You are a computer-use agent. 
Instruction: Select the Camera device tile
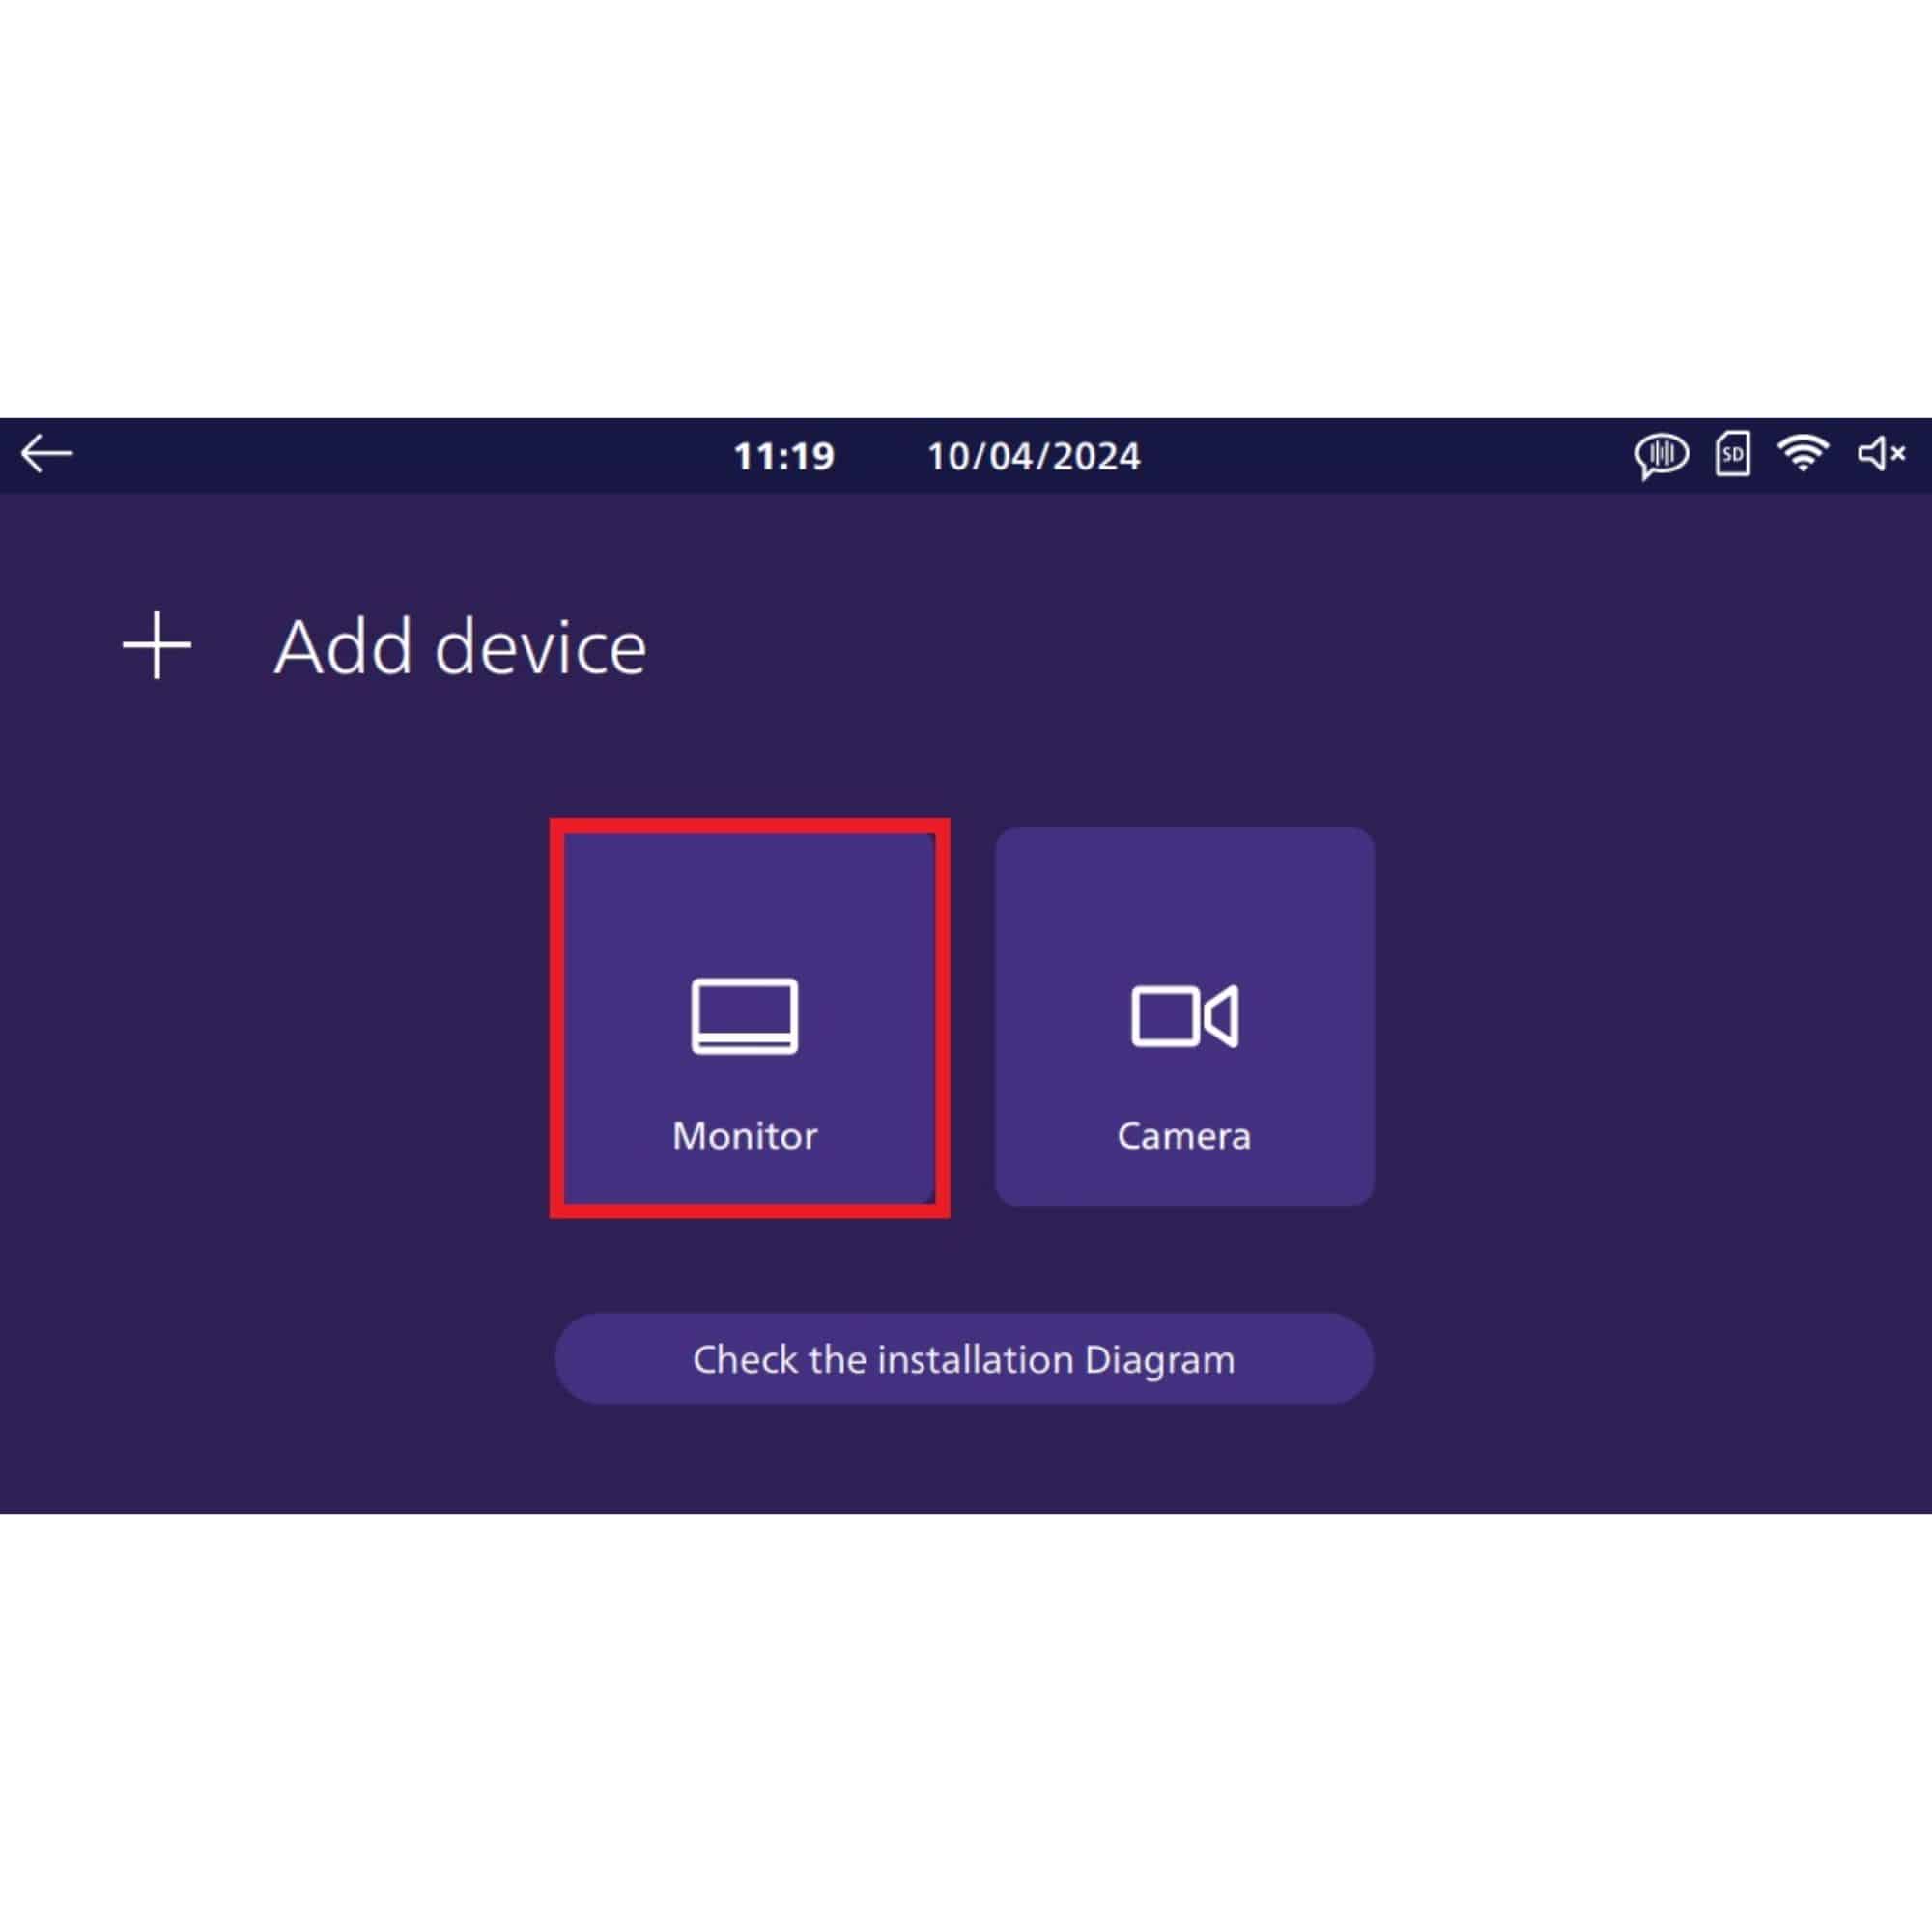click(1184, 1016)
